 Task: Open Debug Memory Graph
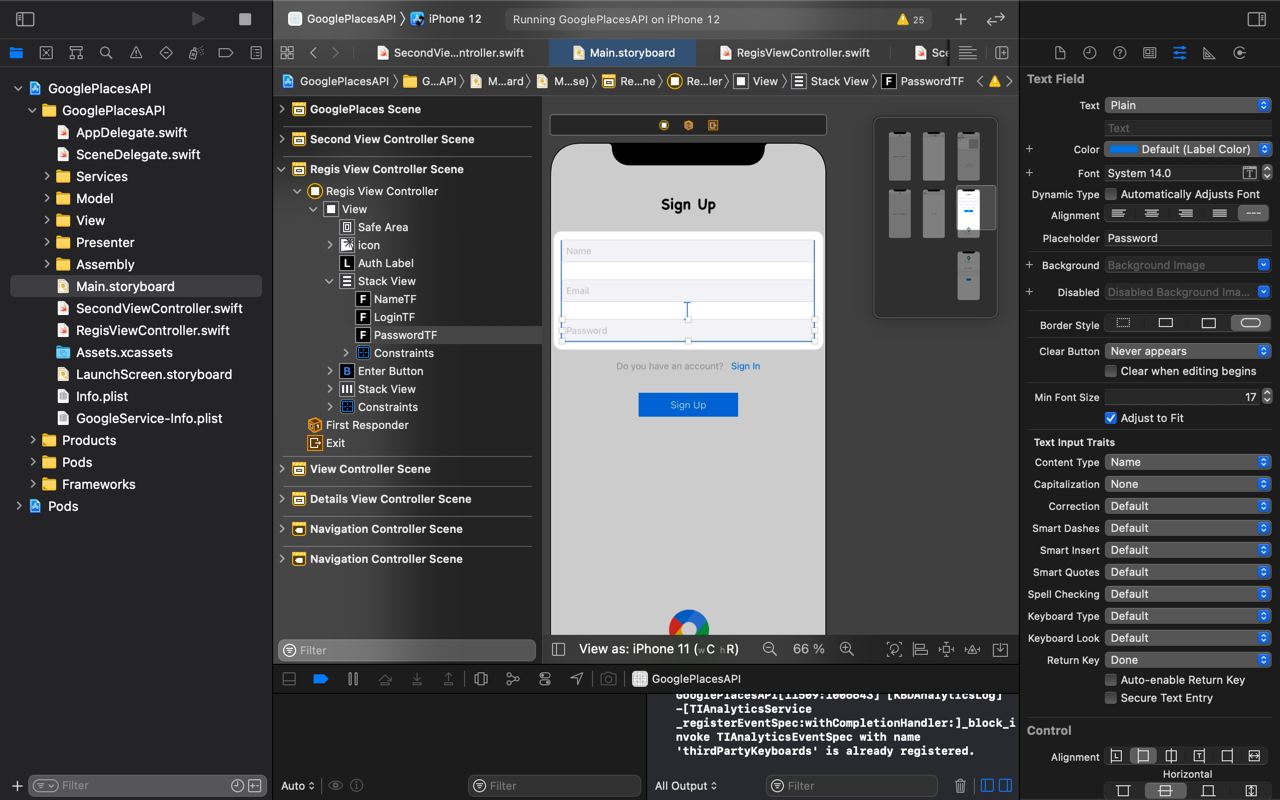coord(513,679)
